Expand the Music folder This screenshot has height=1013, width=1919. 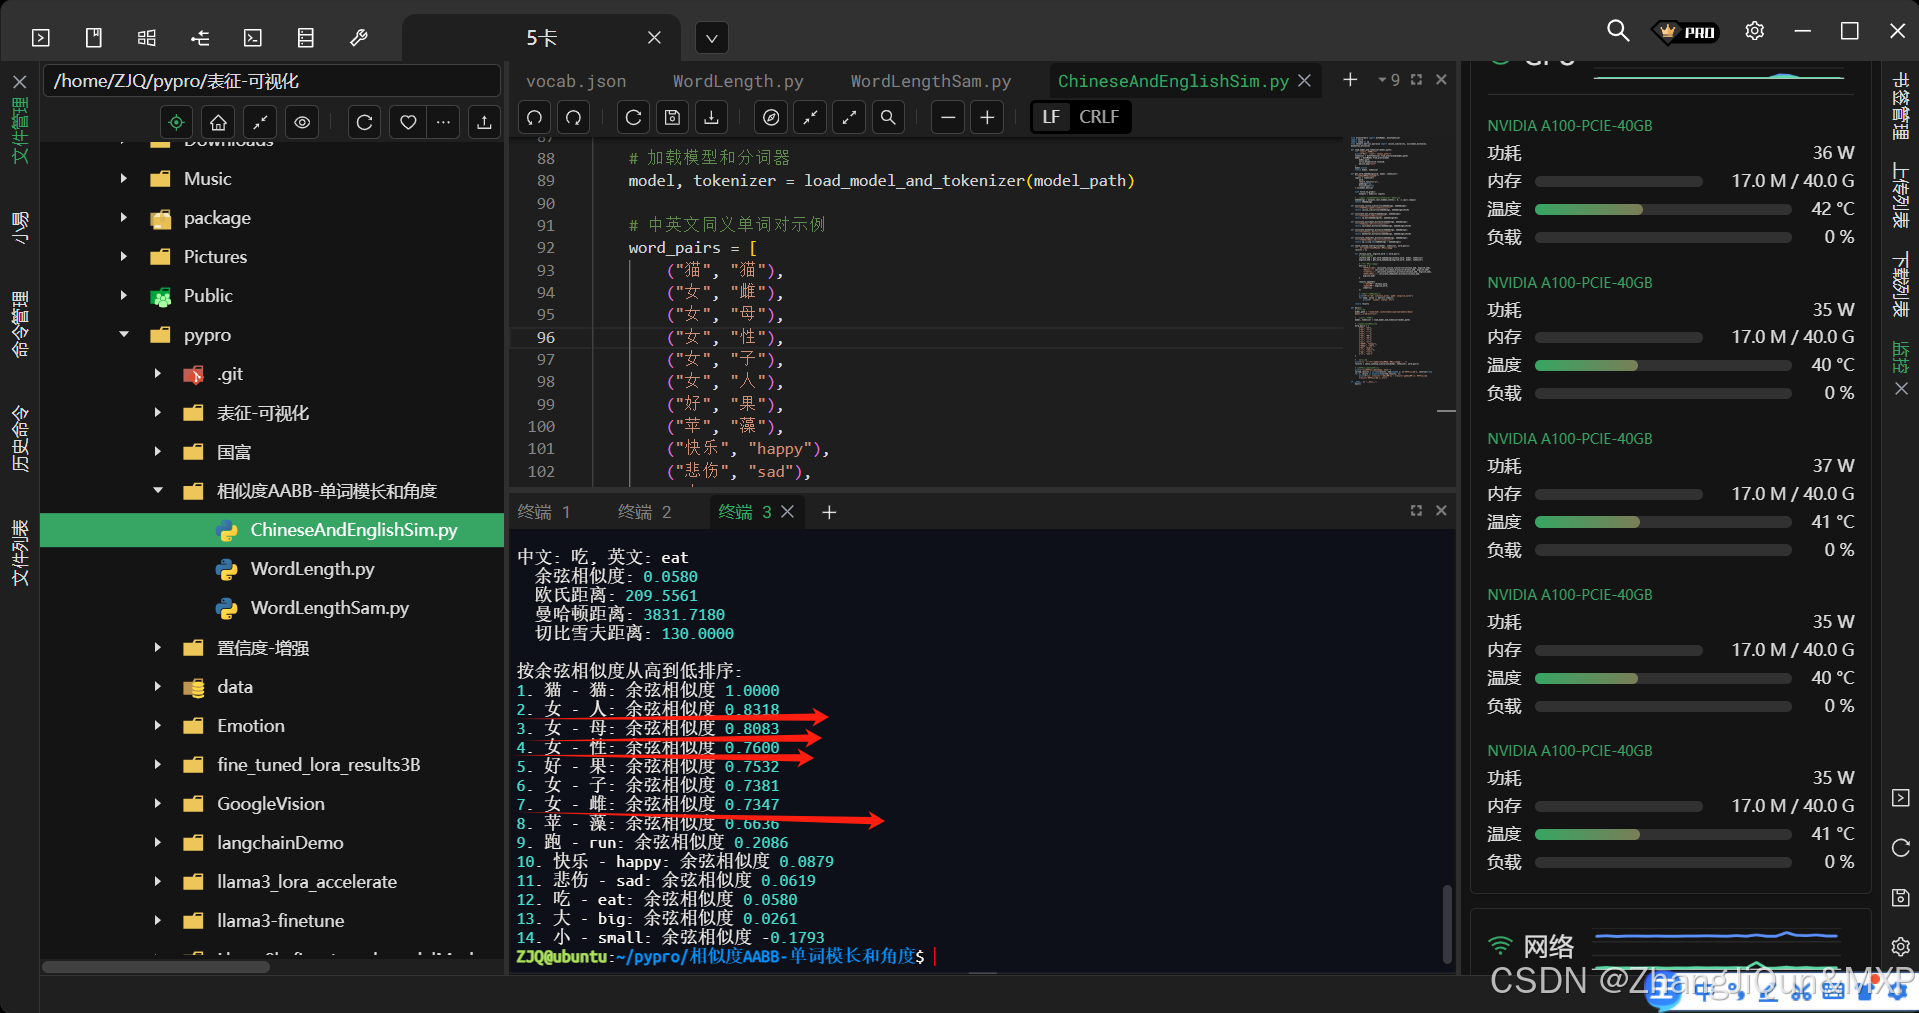point(123,179)
